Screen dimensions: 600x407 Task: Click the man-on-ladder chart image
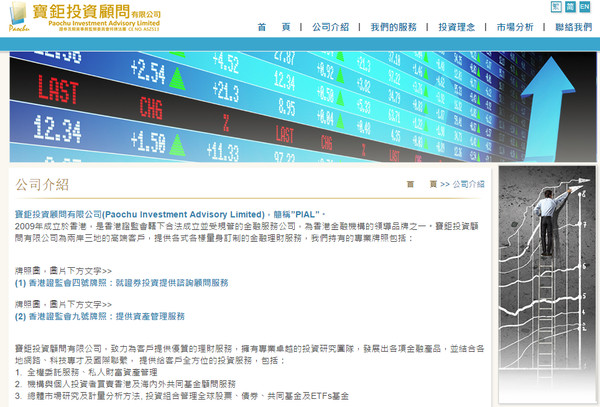[x=547, y=284]
